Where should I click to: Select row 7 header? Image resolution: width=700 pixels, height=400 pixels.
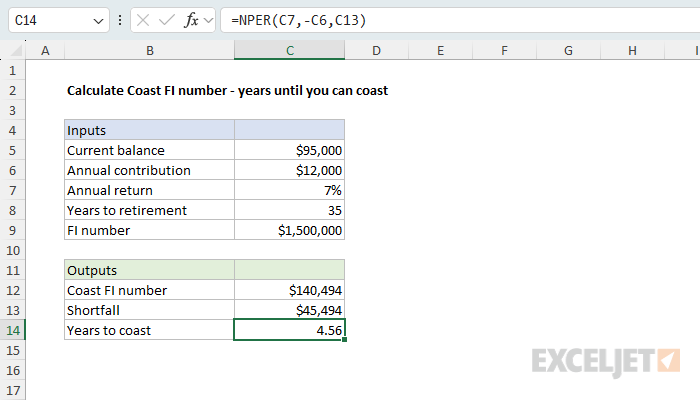point(12,191)
